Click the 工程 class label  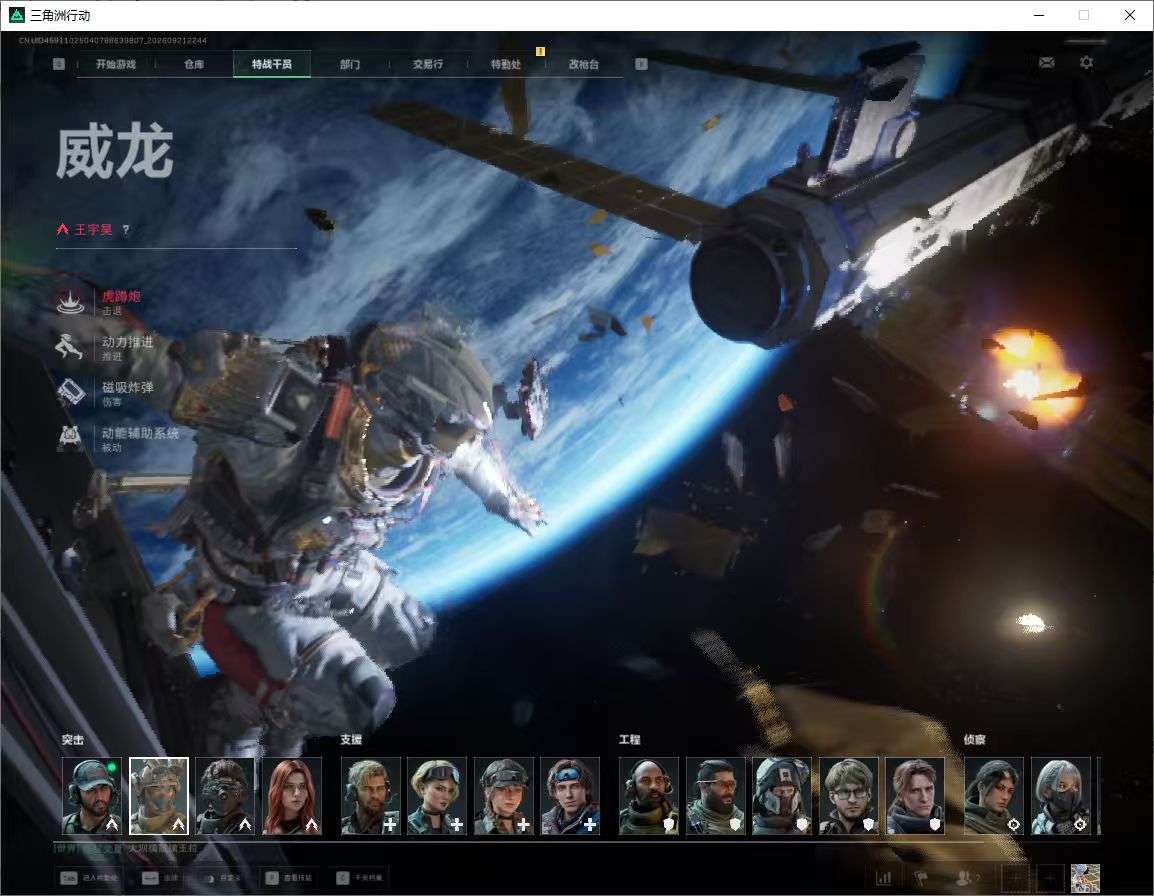coord(629,740)
